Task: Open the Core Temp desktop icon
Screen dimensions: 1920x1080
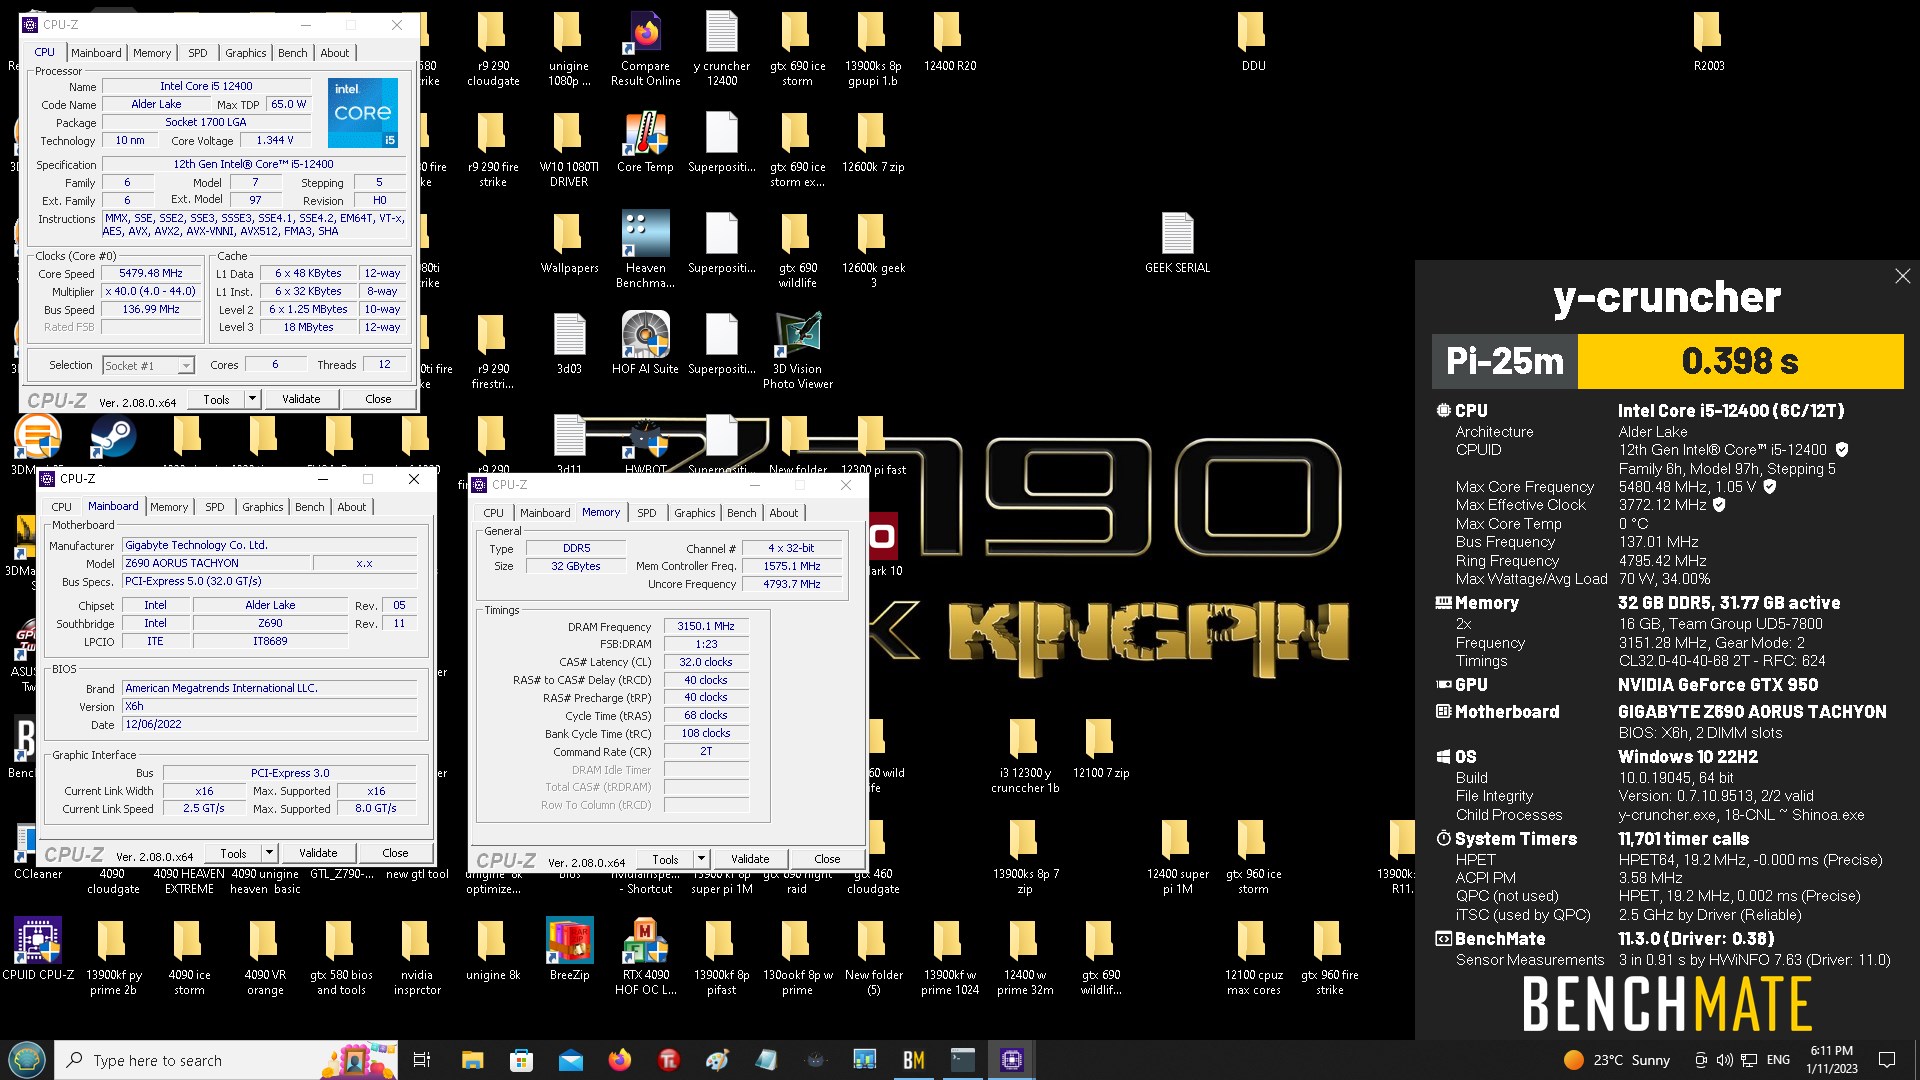Action: click(x=645, y=142)
